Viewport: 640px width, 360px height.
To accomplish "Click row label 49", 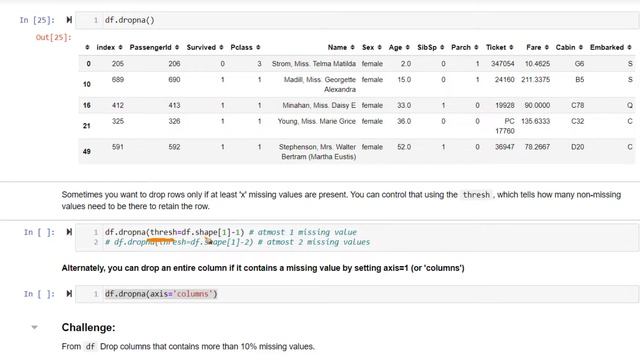I will pos(87,151).
